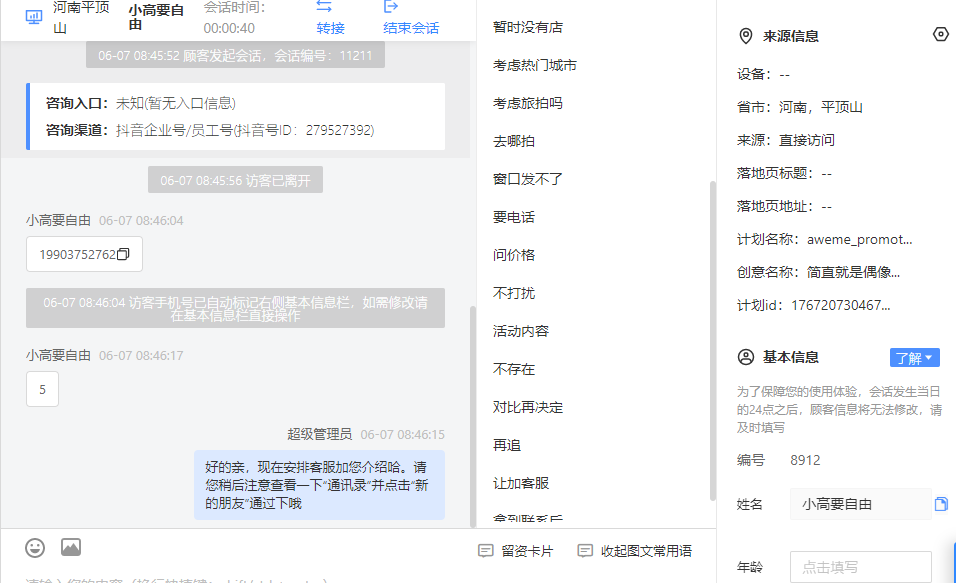
Task: Click the 计划id value 176720730467...
Action: 840,306
